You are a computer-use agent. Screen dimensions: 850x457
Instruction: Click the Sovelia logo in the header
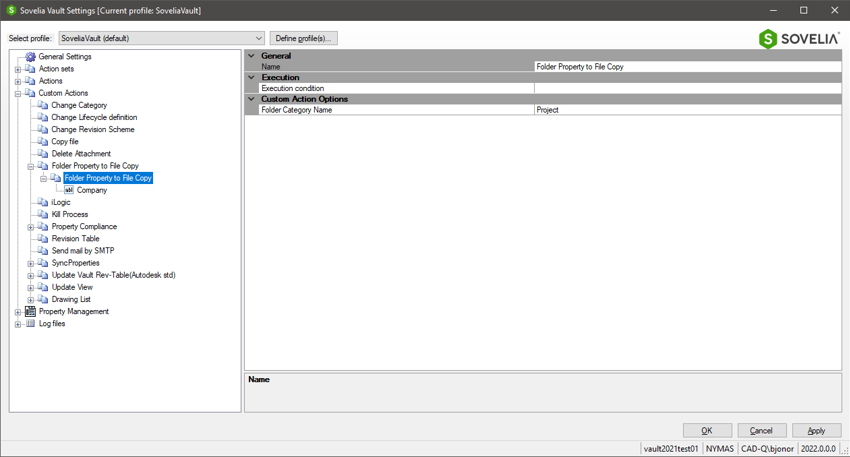tap(799, 39)
